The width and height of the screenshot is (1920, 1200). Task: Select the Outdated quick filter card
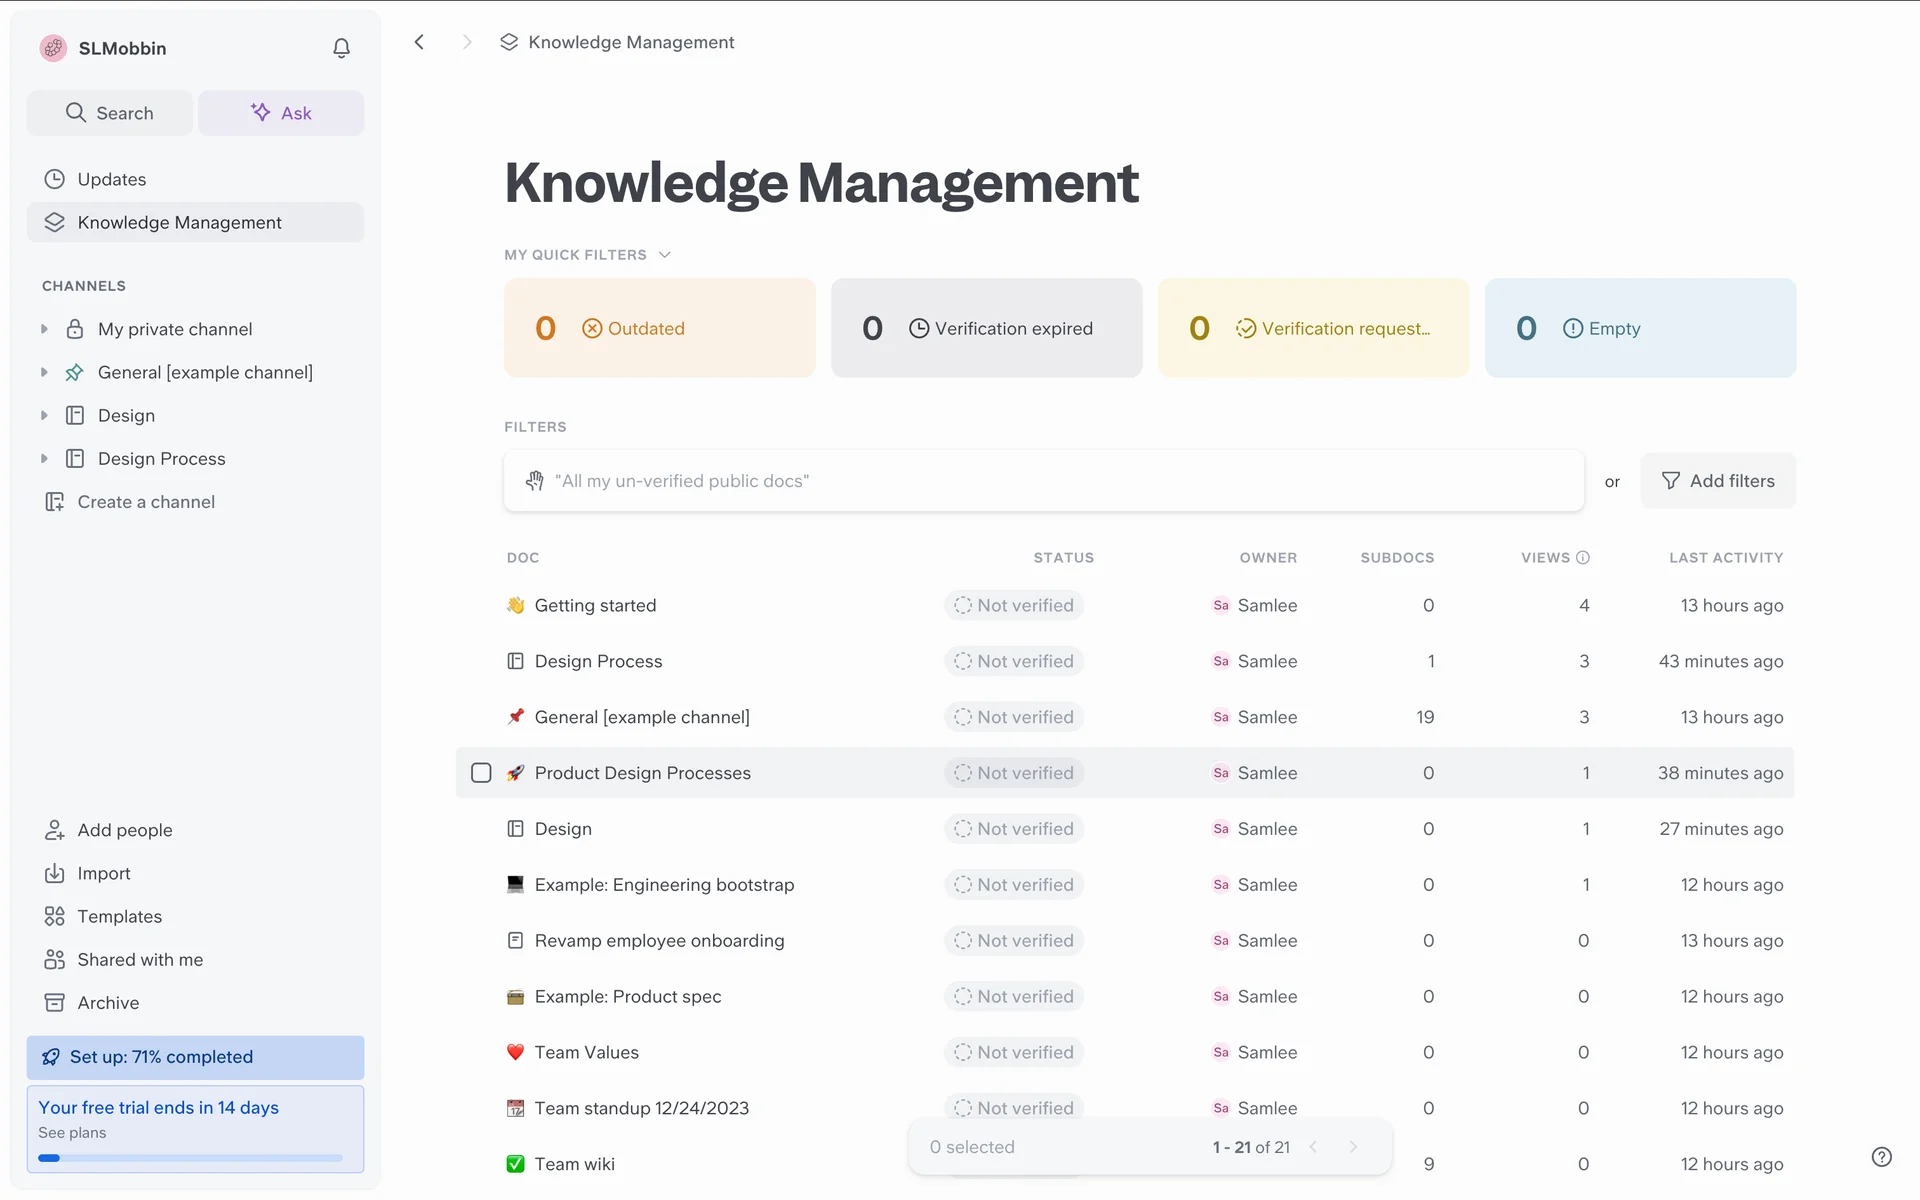point(659,328)
